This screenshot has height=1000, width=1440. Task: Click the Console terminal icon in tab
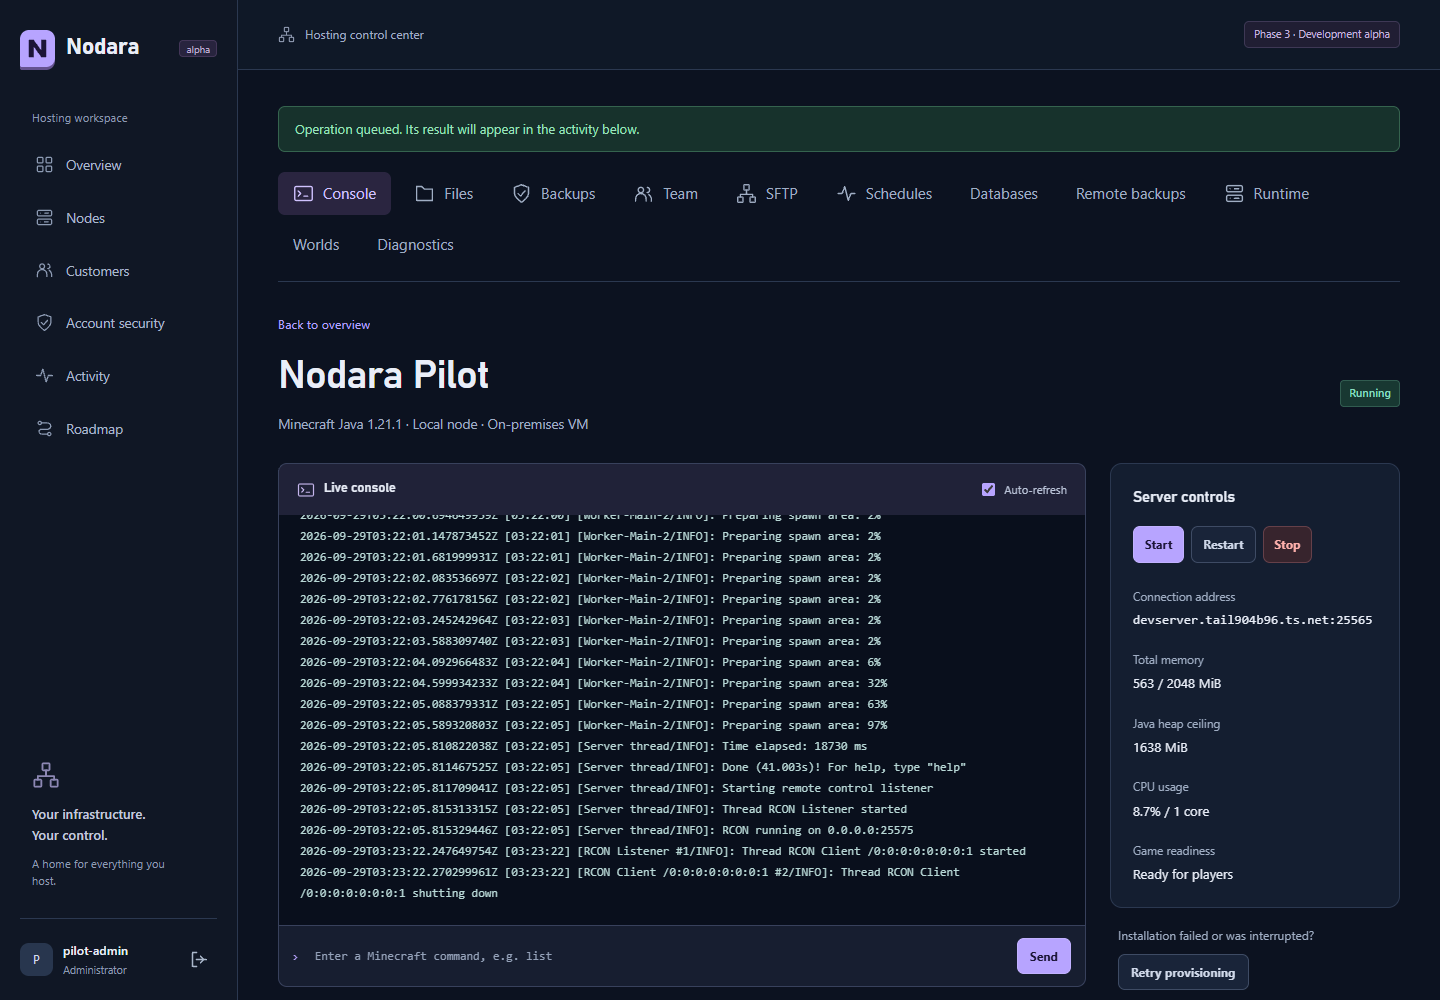pyautogui.click(x=303, y=194)
